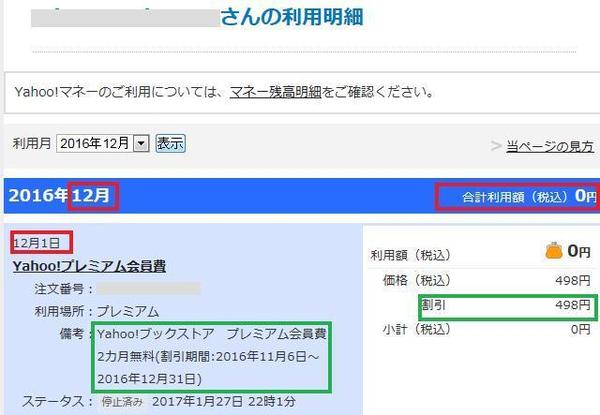Click the orange wallet icon beside 0円
The image size is (600, 415).
point(554,251)
